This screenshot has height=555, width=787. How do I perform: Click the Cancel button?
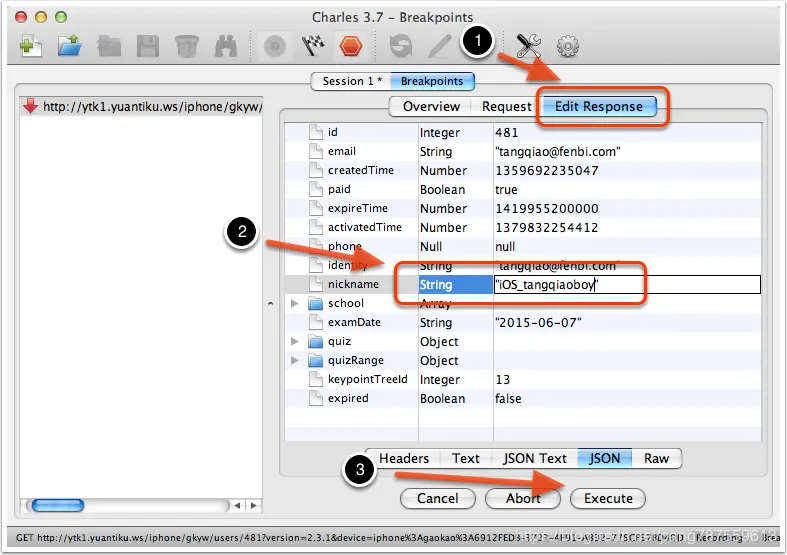tap(438, 498)
